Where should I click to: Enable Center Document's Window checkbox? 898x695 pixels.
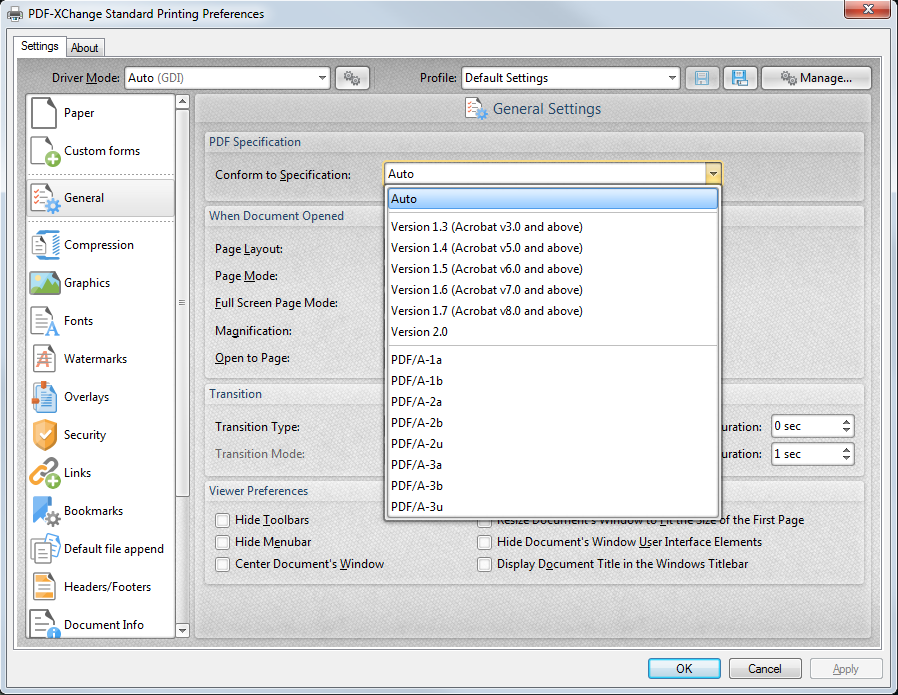tap(222, 564)
